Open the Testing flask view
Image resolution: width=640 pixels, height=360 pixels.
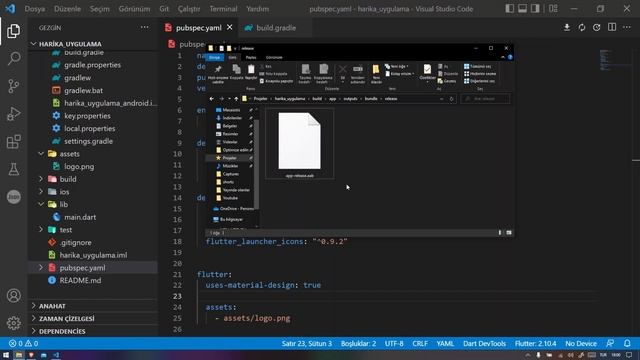point(13,169)
